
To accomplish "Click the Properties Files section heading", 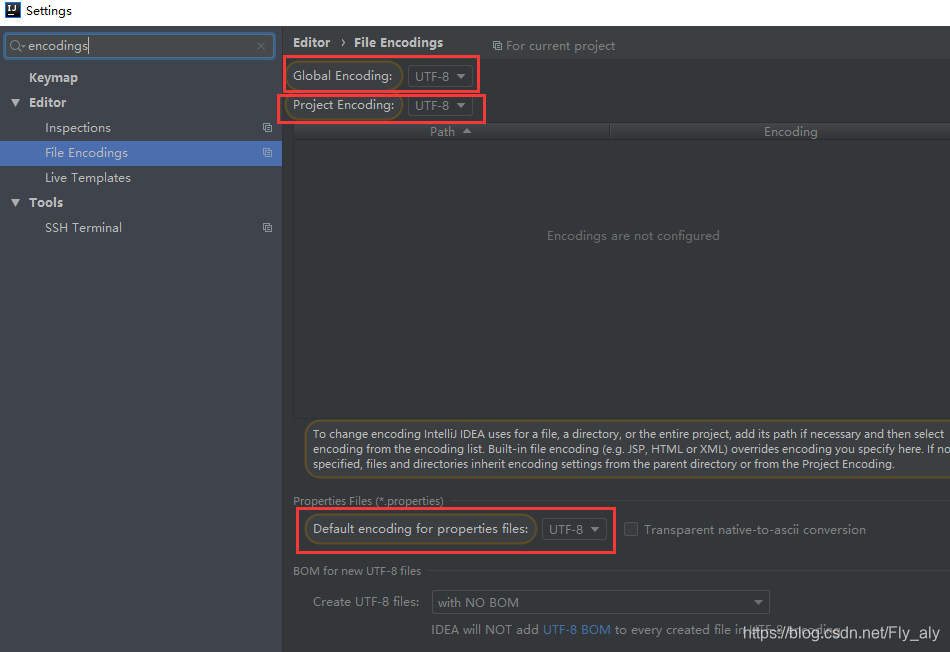I will coord(368,501).
